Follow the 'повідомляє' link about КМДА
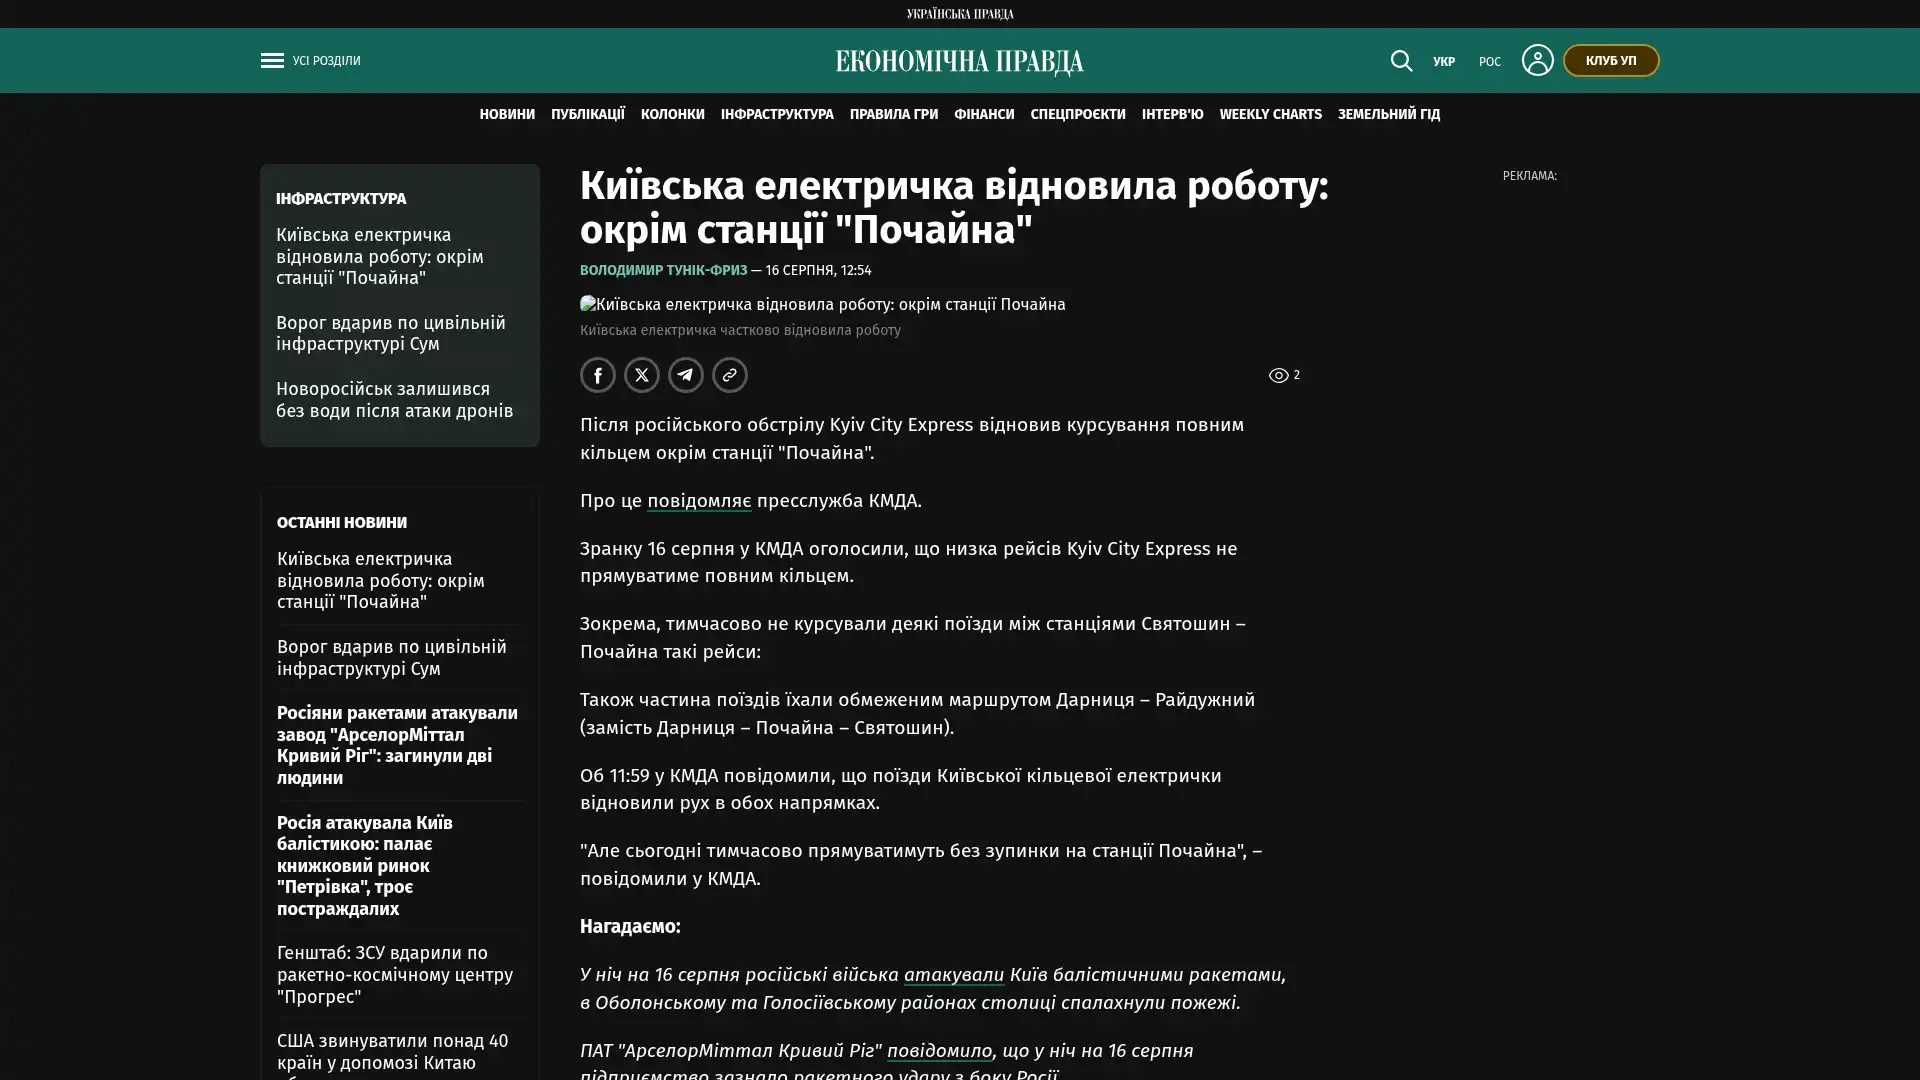1920x1080 pixels. click(x=699, y=500)
